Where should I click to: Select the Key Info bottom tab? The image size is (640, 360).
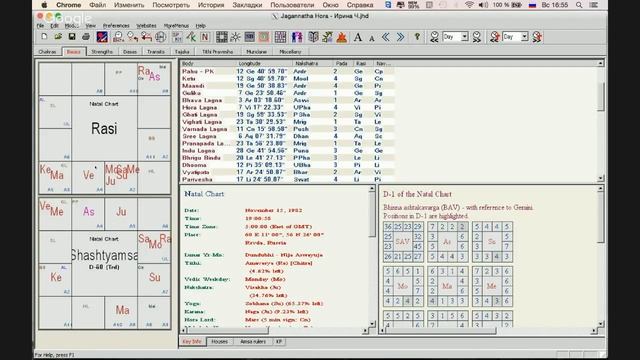pyautogui.click(x=192, y=342)
